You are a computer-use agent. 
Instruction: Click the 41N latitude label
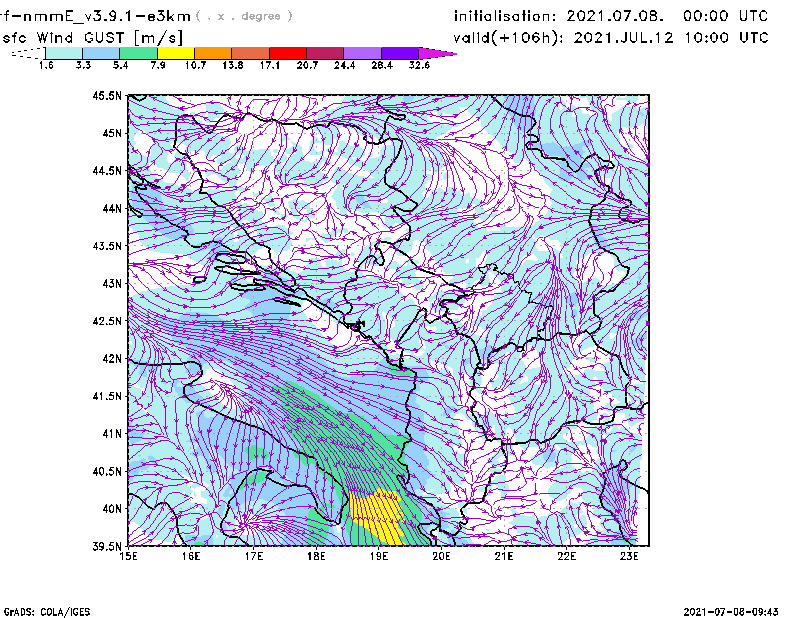click(112, 433)
